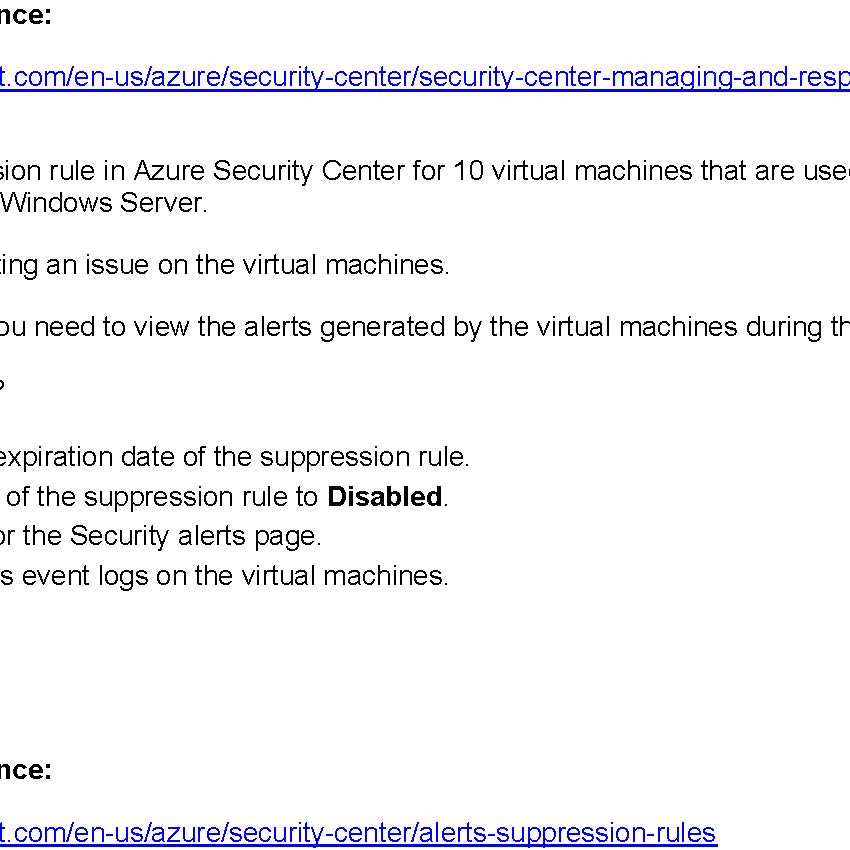Click the heading above the alerts-suppression-rules link

tap(25, 770)
